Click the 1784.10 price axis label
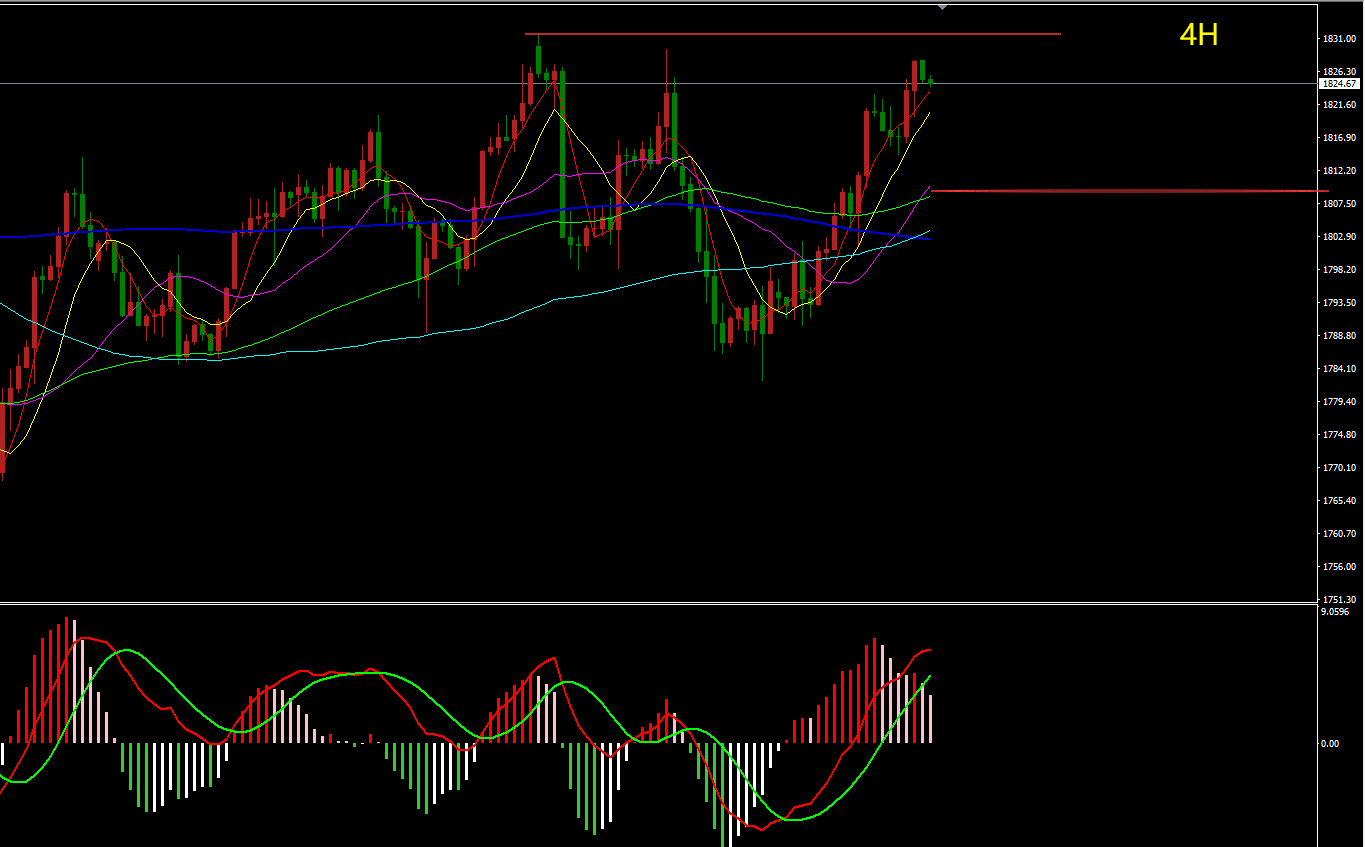 point(1339,369)
